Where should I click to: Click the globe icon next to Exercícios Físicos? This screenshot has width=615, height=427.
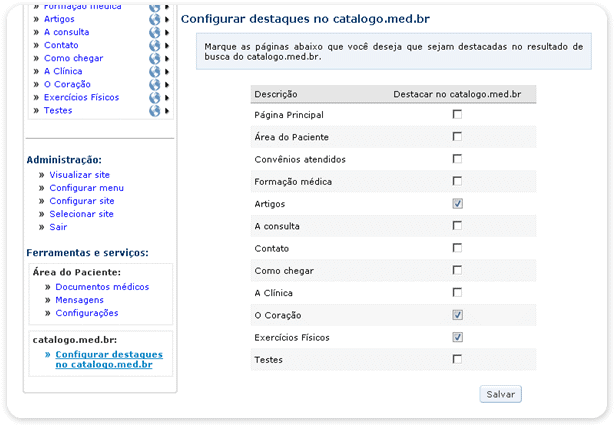(154, 97)
